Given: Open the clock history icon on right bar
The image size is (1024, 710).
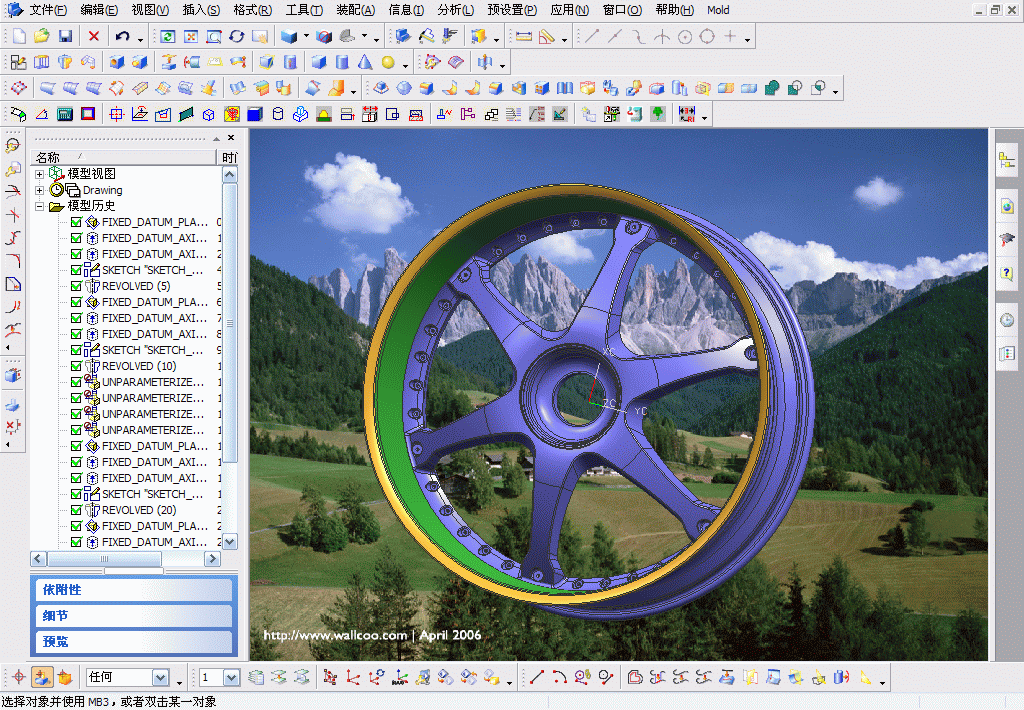Looking at the screenshot, I should 1007,320.
